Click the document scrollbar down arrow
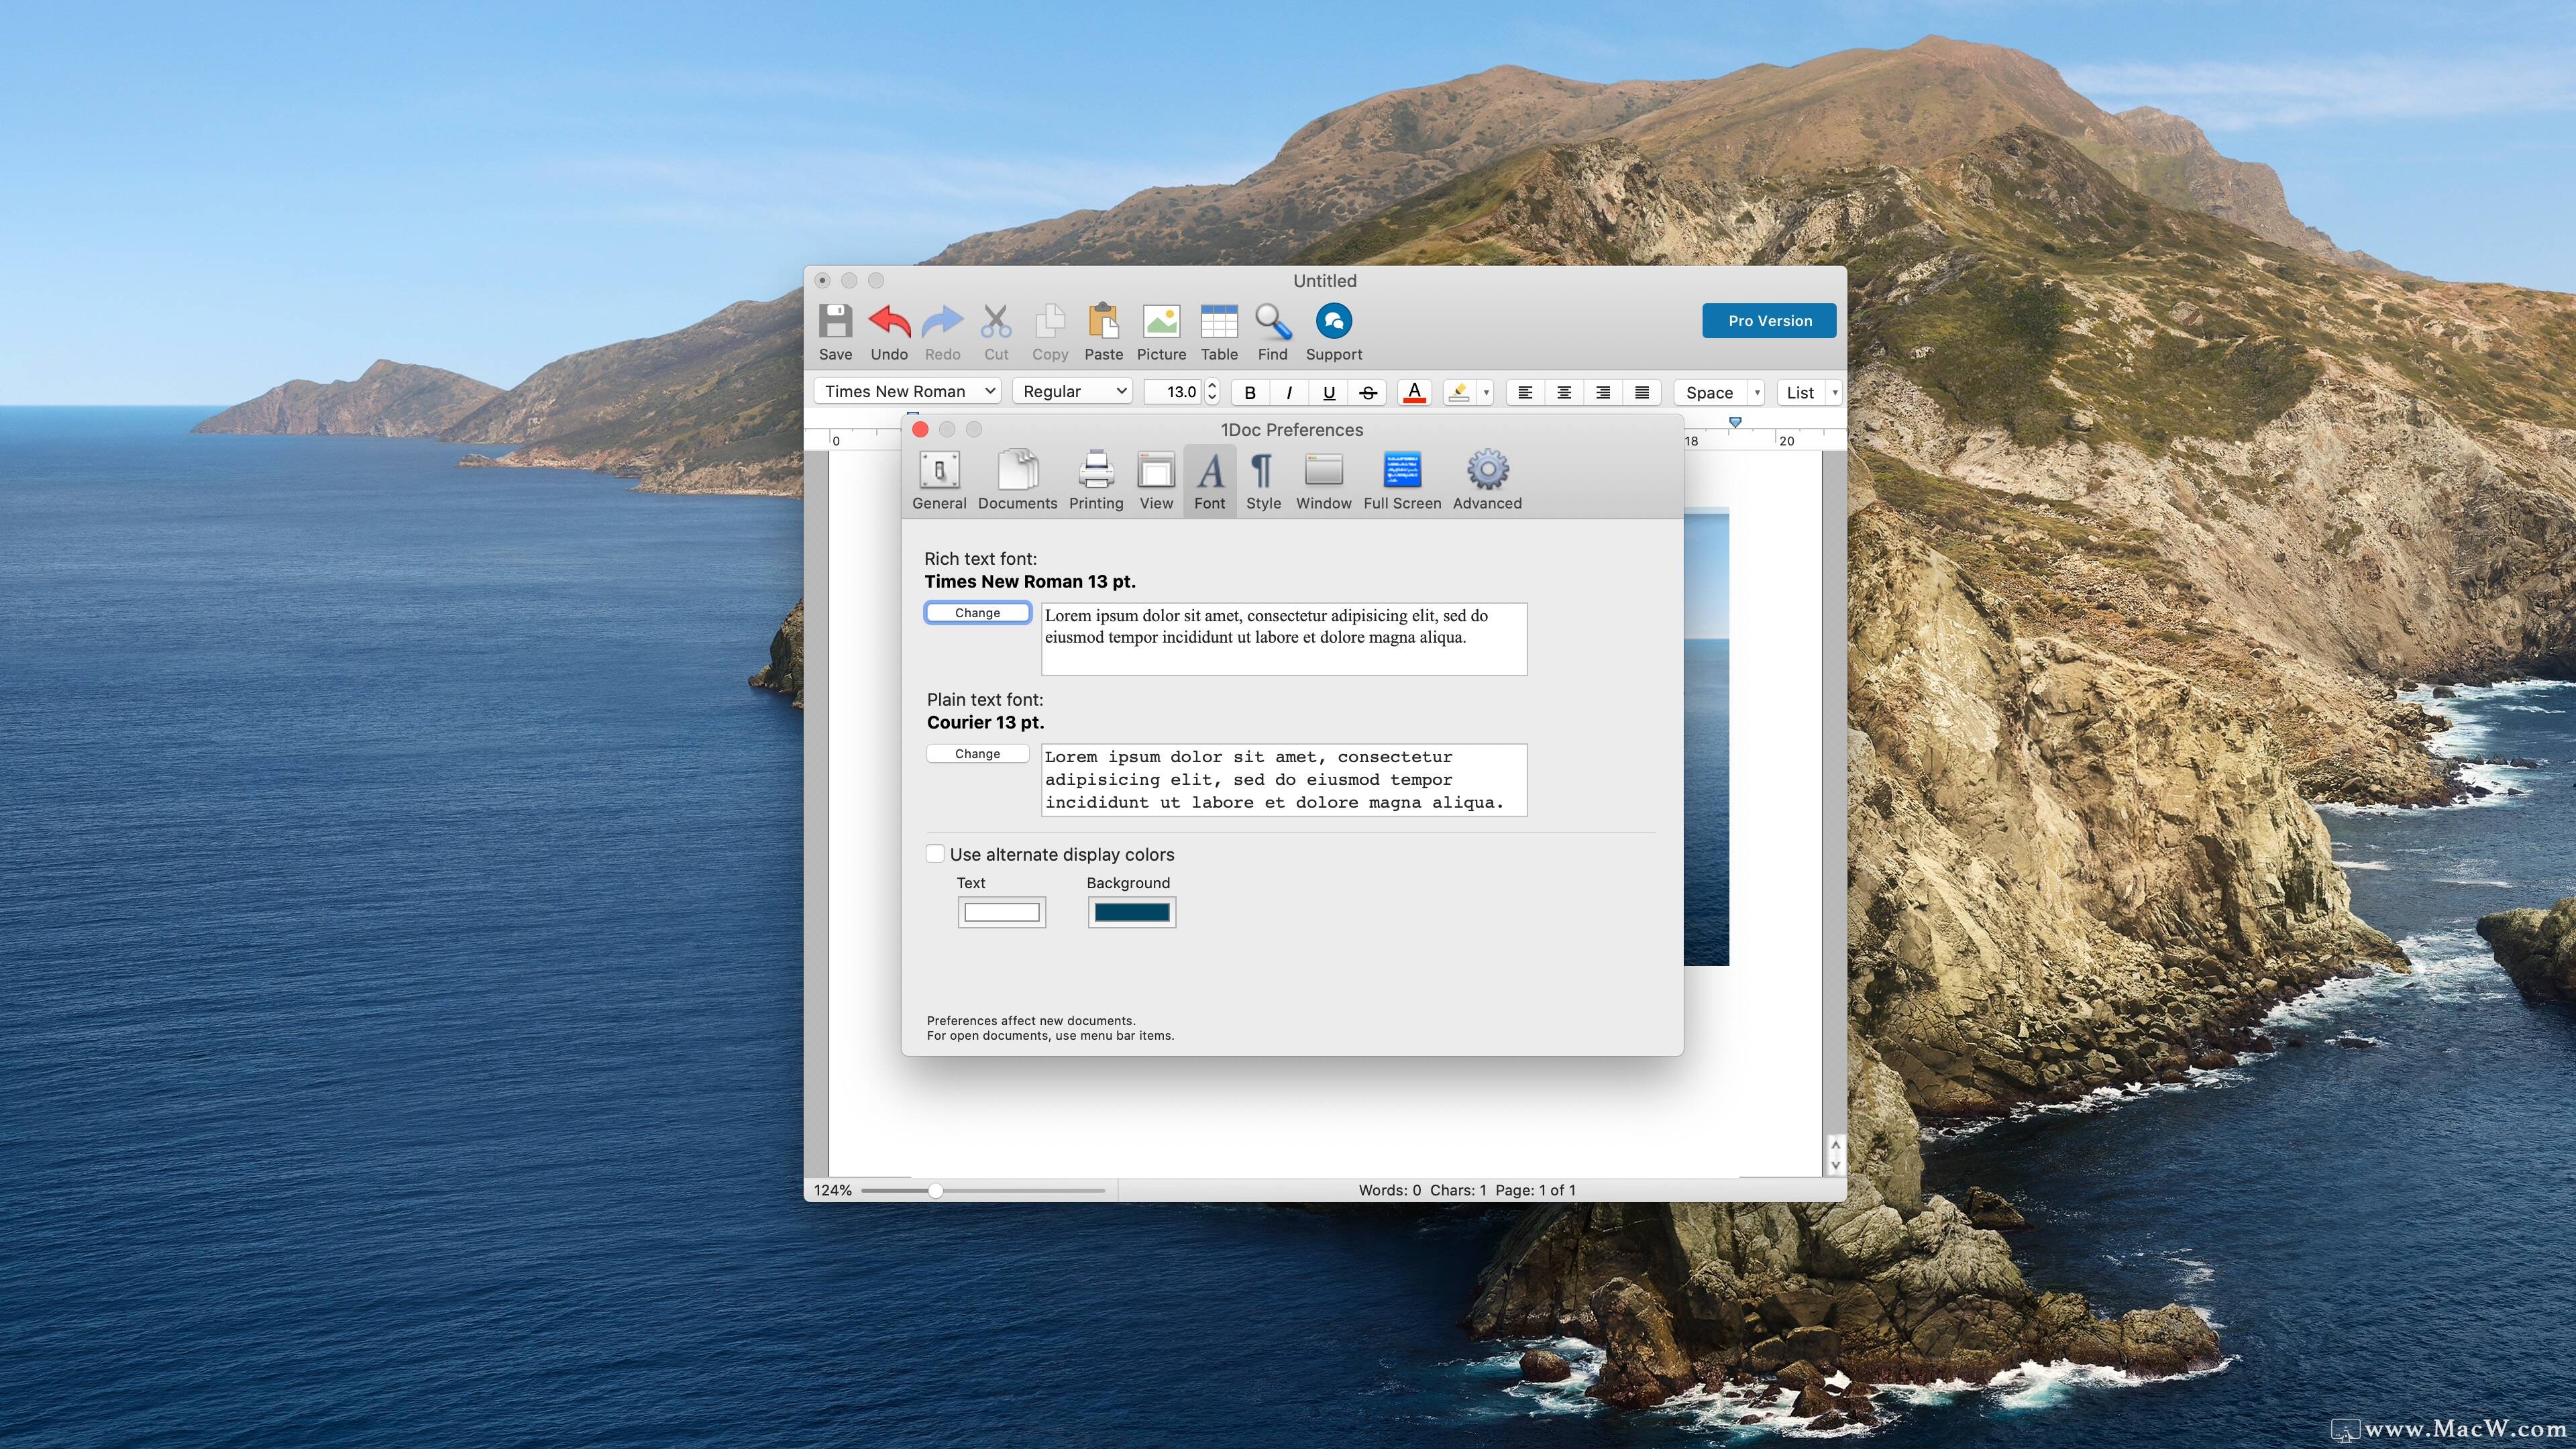Screen dimensions: 2576x1449 click(1835, 1165)
